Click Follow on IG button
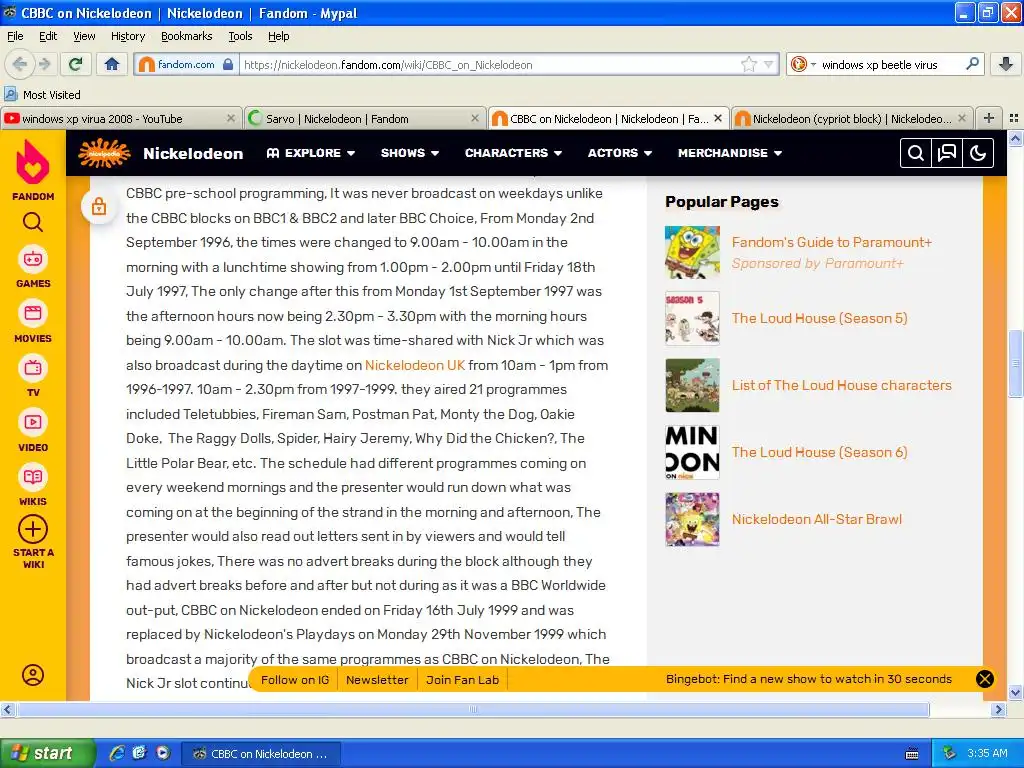1024x768 pixels. pyautogui.click(x=295, y=680)
